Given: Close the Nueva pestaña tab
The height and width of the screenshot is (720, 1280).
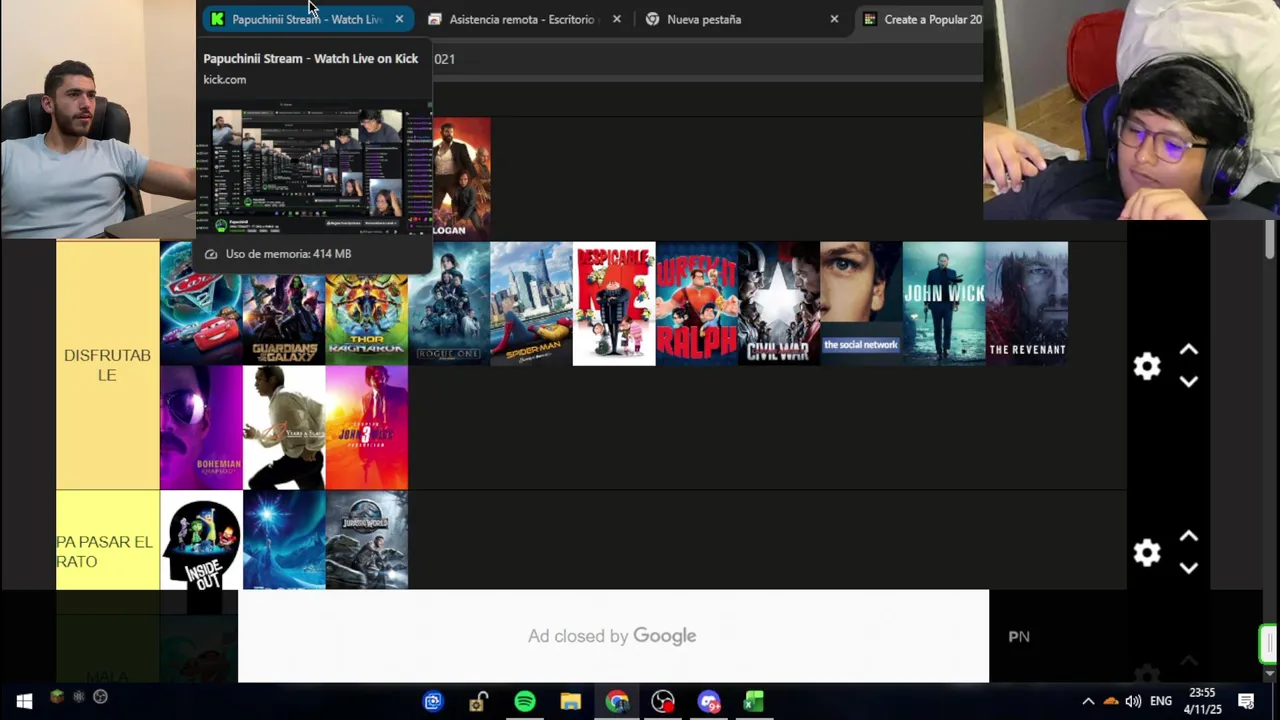Looking at the screenshot, I should (x=834, y=19).
